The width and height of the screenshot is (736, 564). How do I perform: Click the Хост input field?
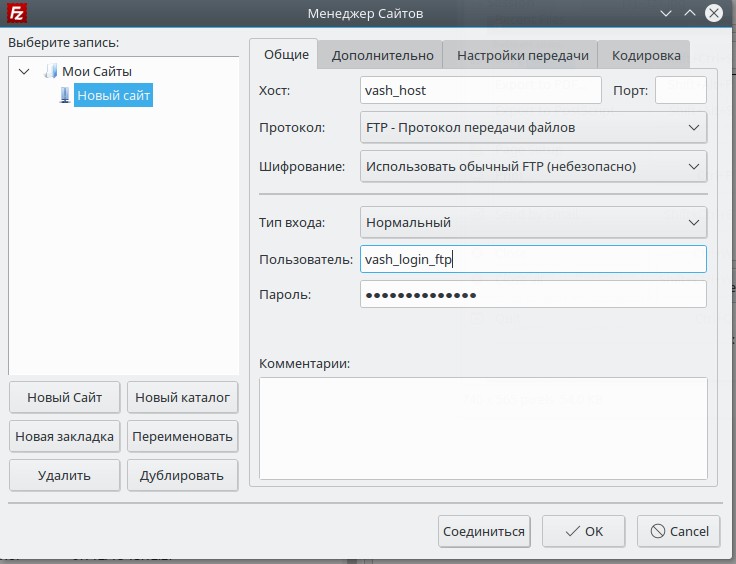pos(480,90)
